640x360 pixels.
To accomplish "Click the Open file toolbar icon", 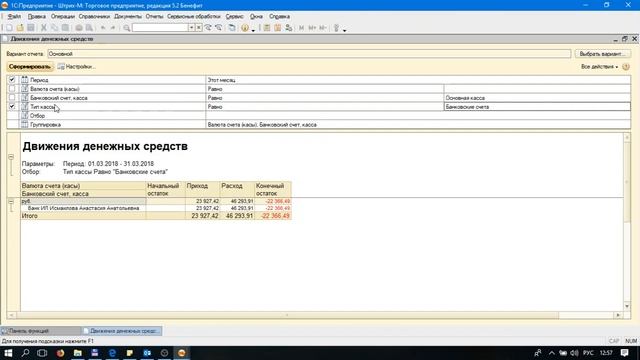I will point(20,28).
